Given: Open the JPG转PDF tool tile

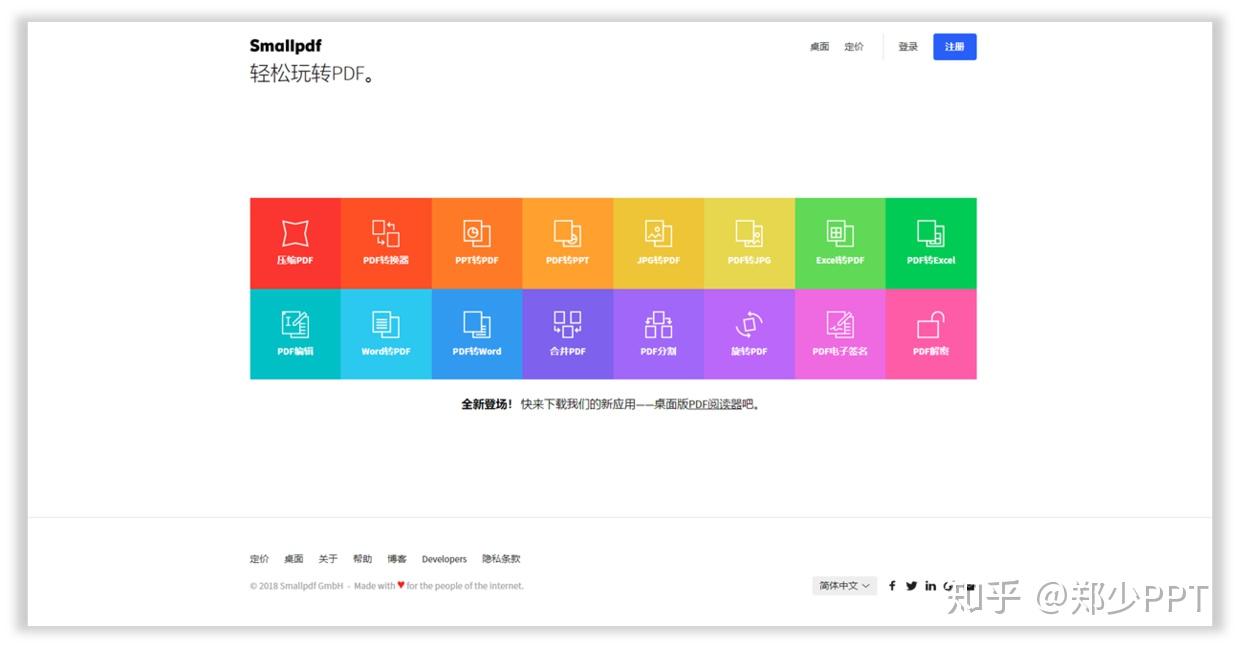Looking at the screenshot, I should click(x=659, y=243).
